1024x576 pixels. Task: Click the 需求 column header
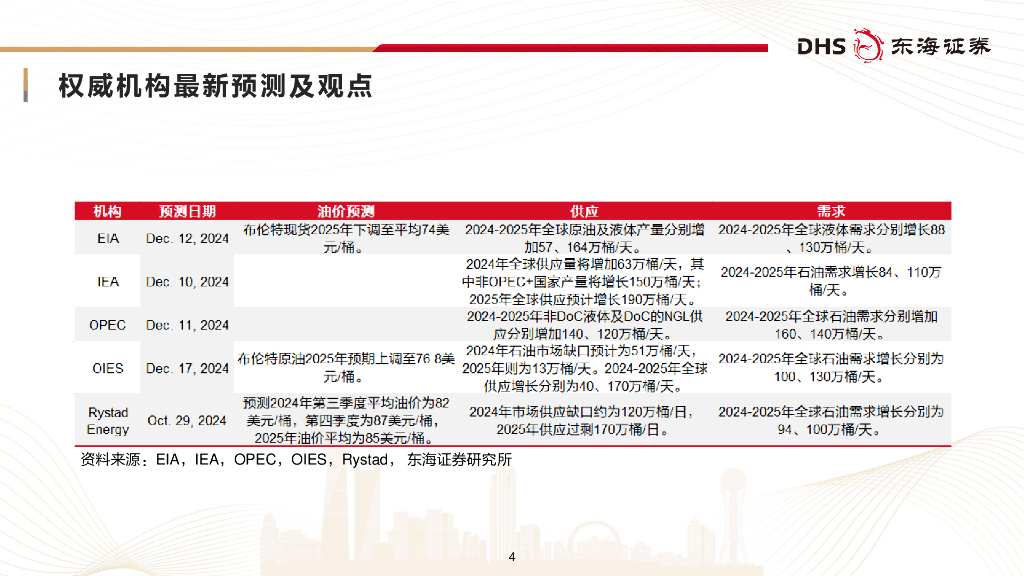pos(831,211)
